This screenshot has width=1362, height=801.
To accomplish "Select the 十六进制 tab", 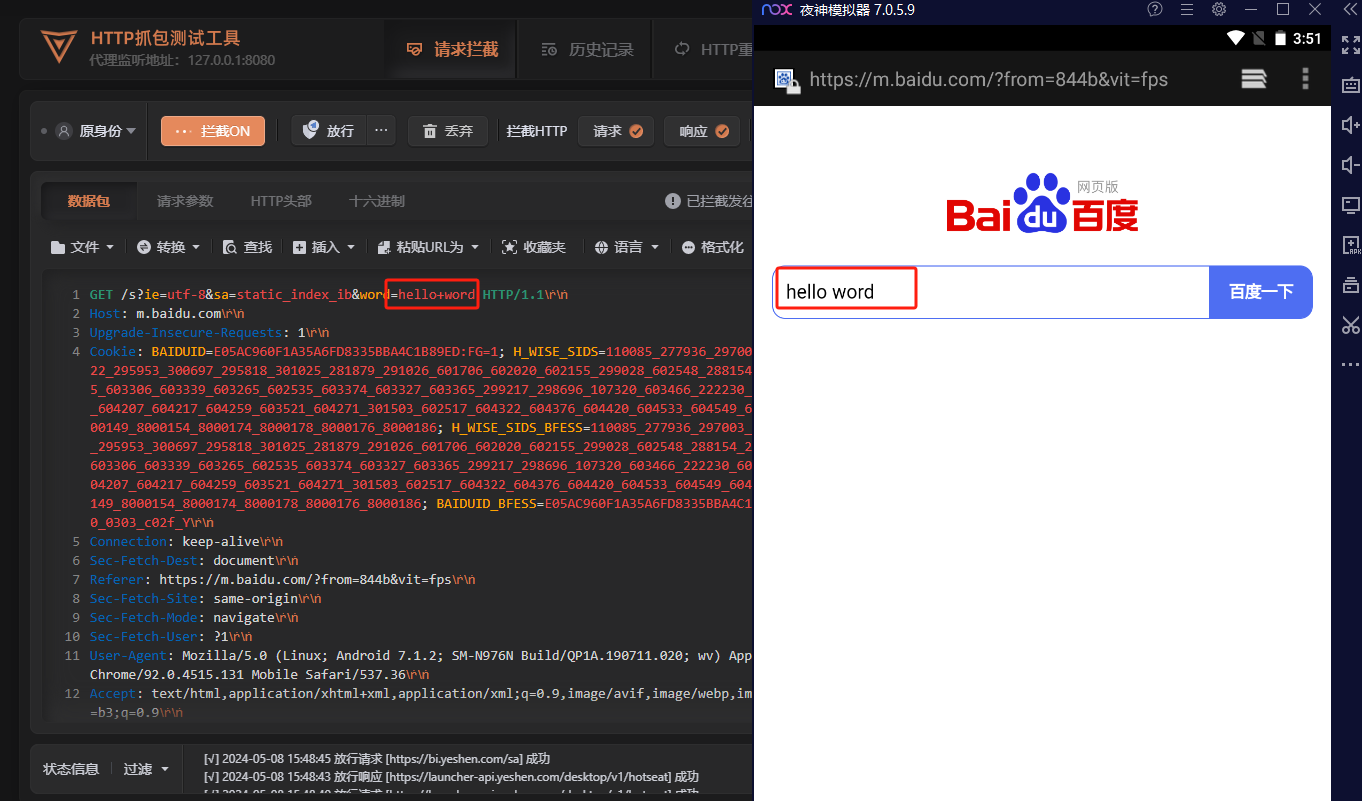I will (377, 201).
